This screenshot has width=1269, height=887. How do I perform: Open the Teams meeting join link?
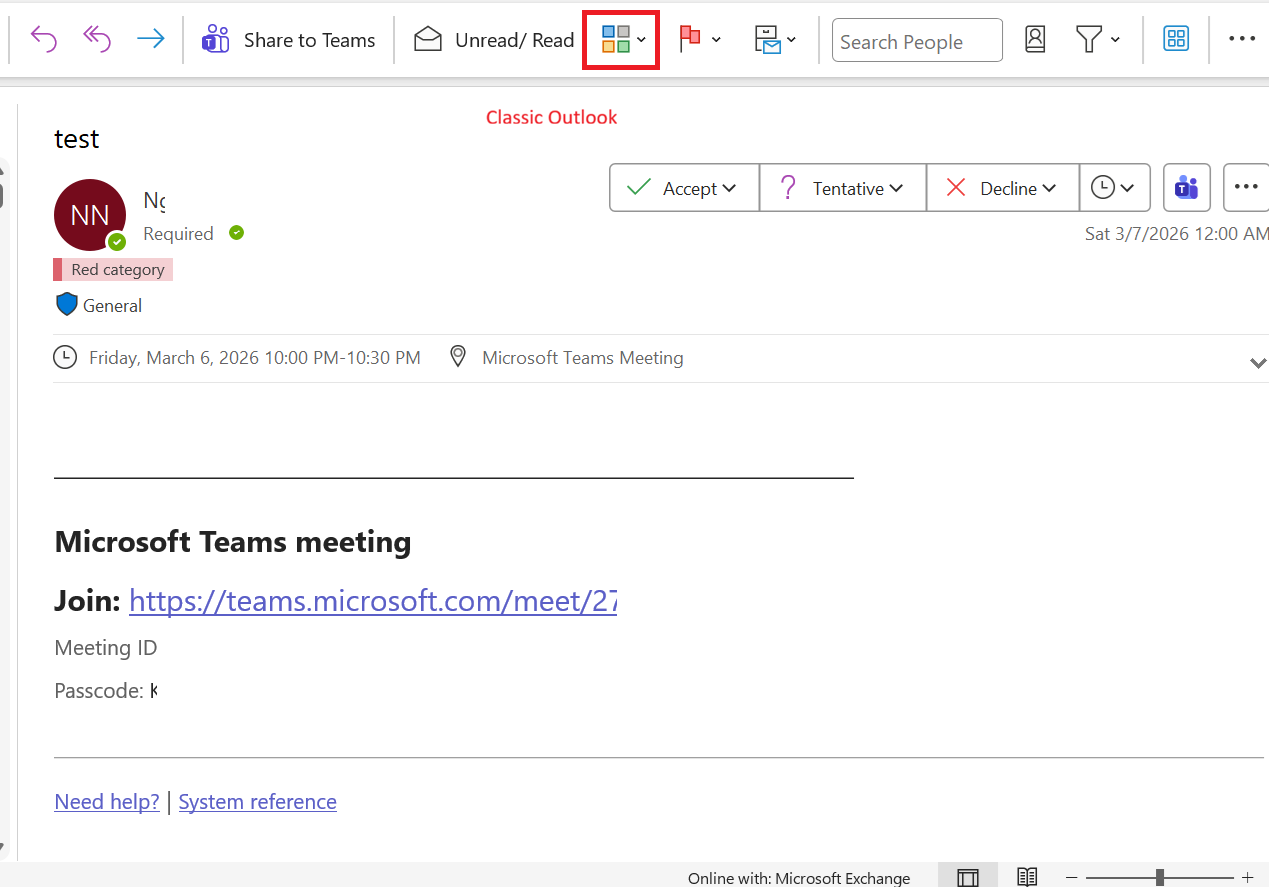(x=373, y=601)
